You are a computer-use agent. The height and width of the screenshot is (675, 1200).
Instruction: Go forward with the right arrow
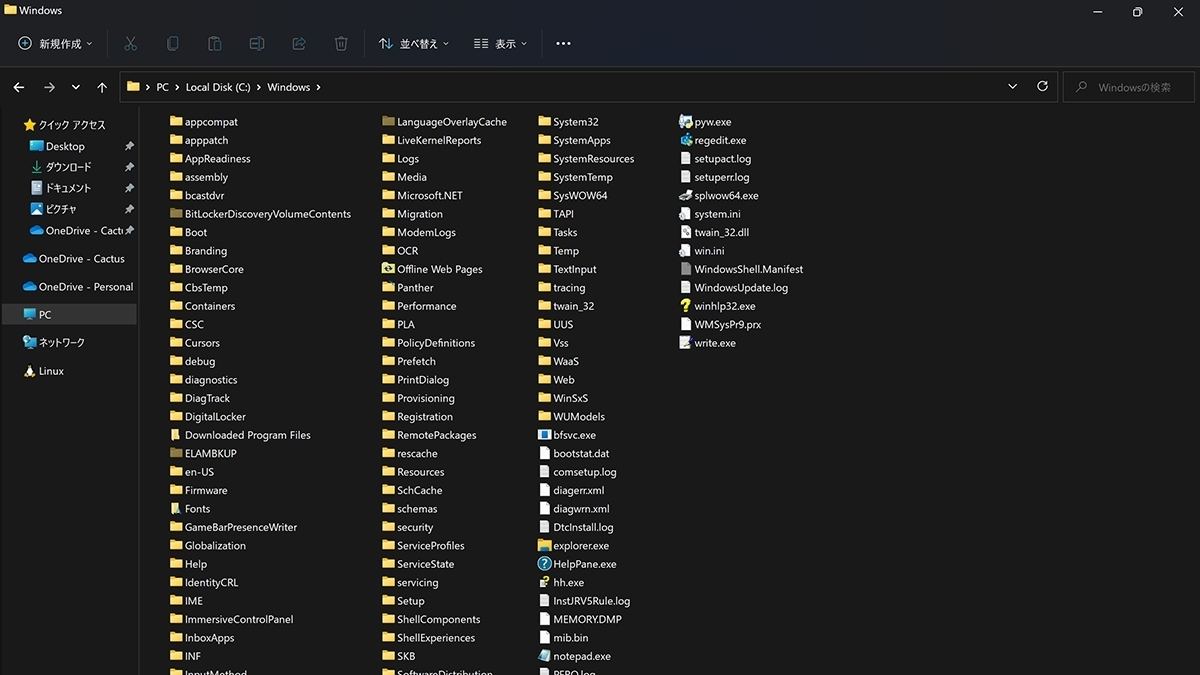point(49,87)
